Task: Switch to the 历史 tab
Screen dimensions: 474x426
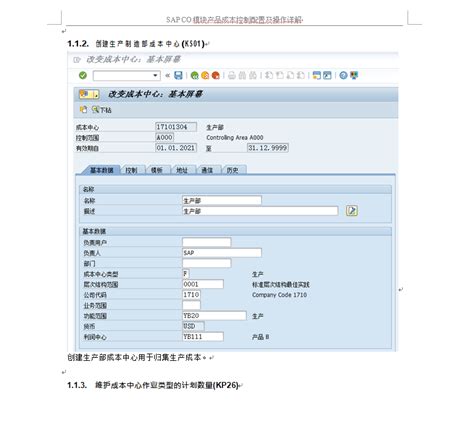Action: (x=233, y=170)
